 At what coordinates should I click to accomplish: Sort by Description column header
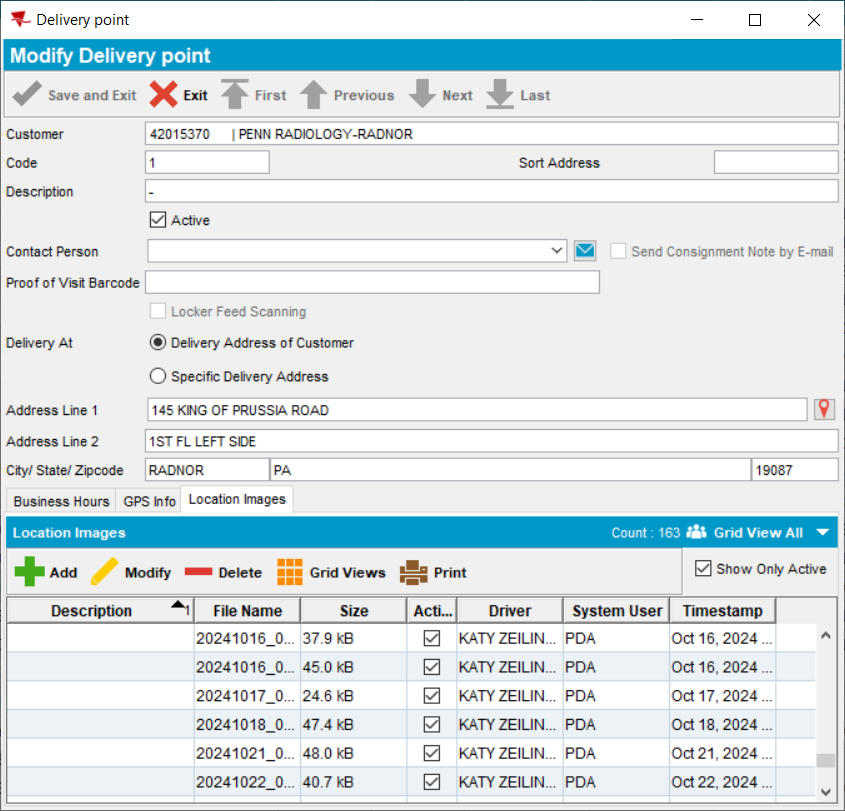(91, 611)
